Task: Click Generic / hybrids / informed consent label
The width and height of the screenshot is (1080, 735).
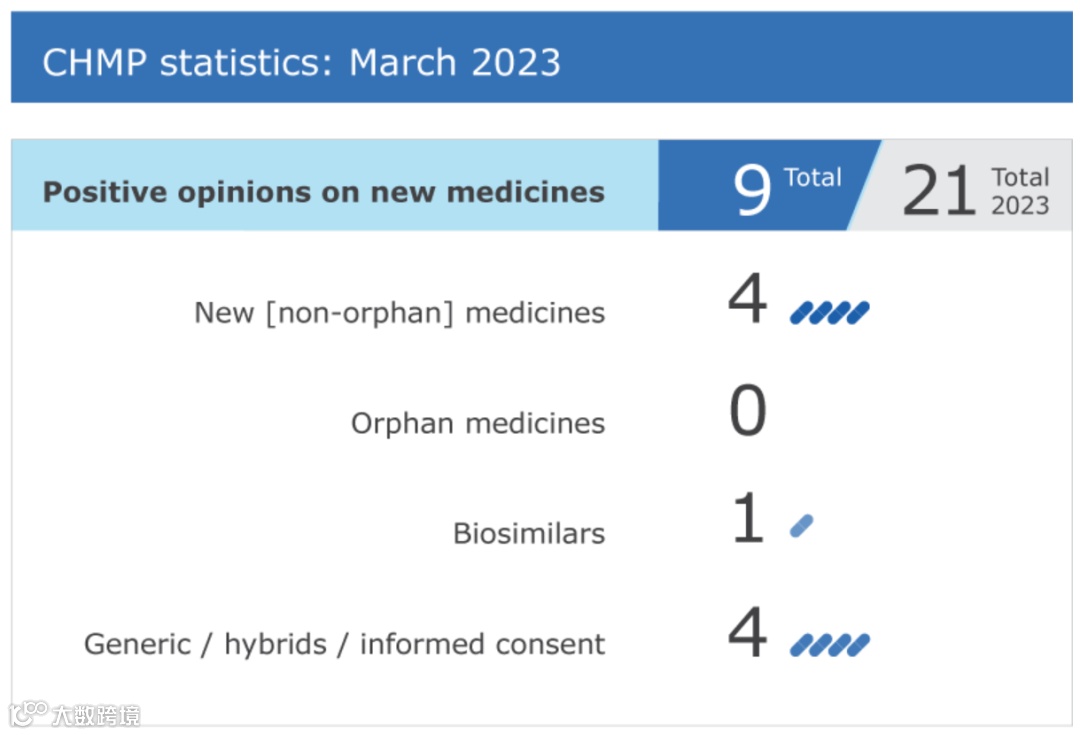Action: 344,645
